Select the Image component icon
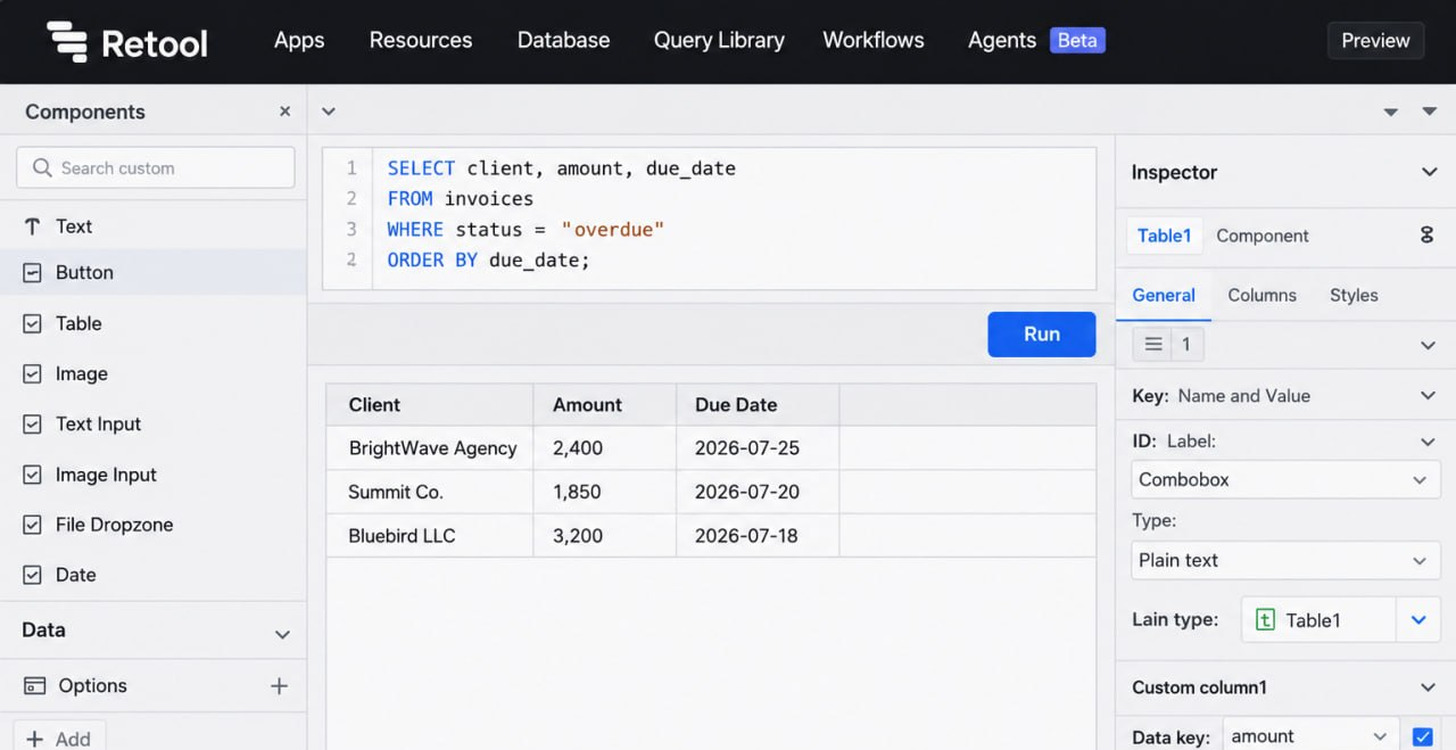 32,374
